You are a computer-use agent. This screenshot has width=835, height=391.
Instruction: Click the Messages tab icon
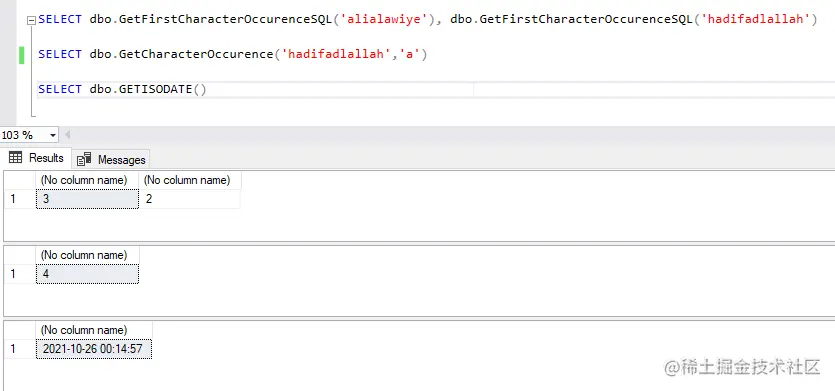click(84, 159)
